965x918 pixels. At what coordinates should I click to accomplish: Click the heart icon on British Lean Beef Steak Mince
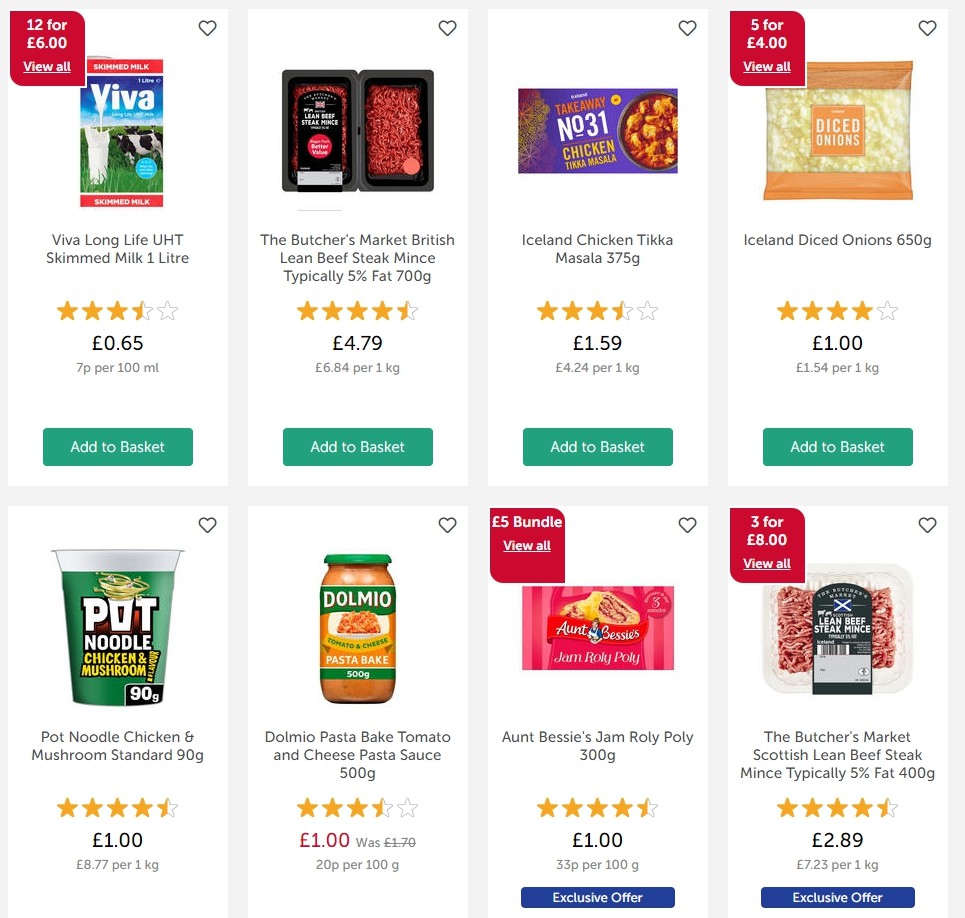pyautogui.click(x=447, y=28)
